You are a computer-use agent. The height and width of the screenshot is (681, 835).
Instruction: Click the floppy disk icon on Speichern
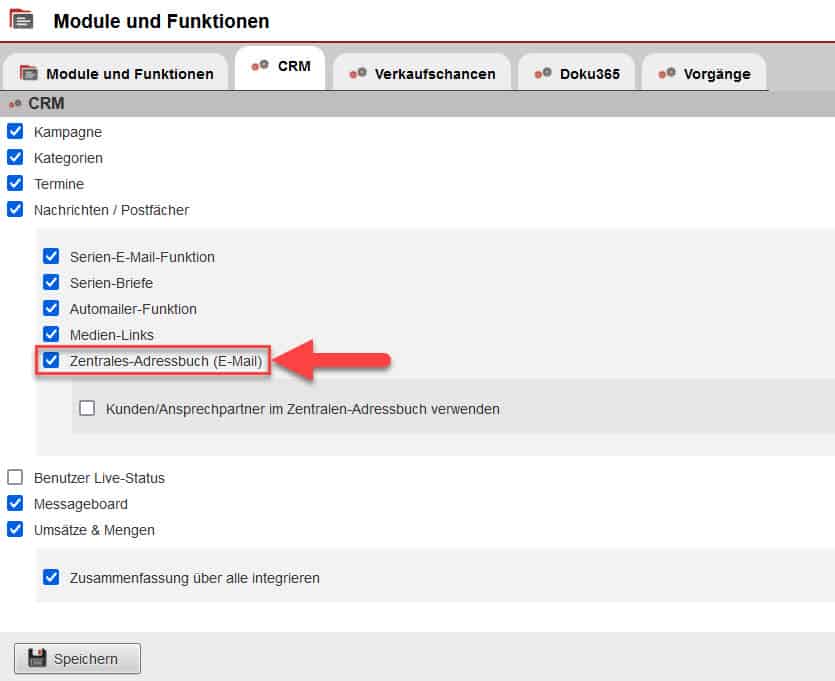click(37, 658)
